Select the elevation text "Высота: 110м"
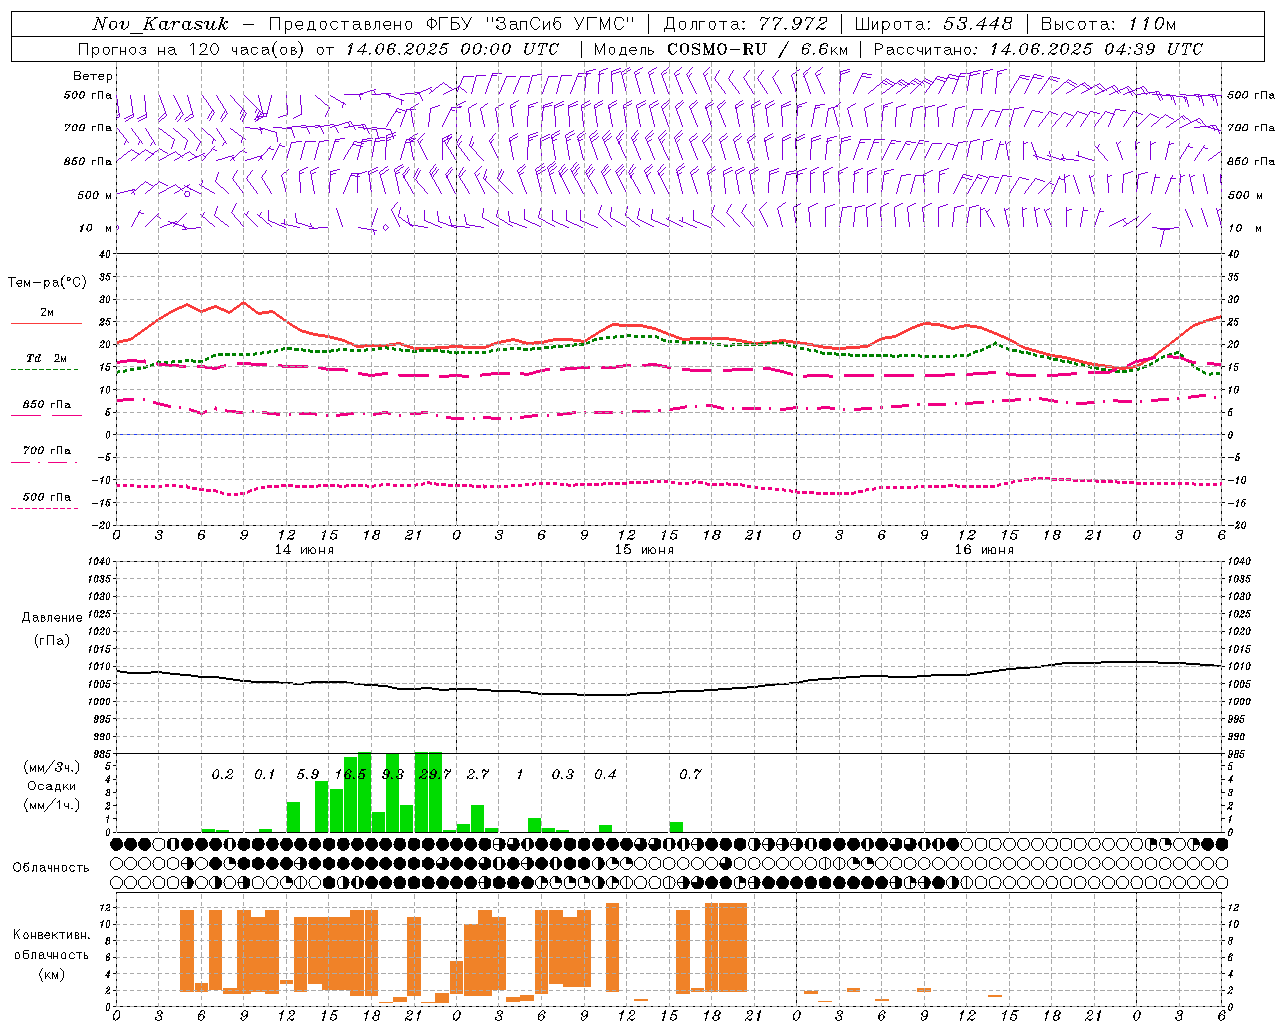The width and height of the screenshot is (1280, 1024). click(x=1108, y=24)
